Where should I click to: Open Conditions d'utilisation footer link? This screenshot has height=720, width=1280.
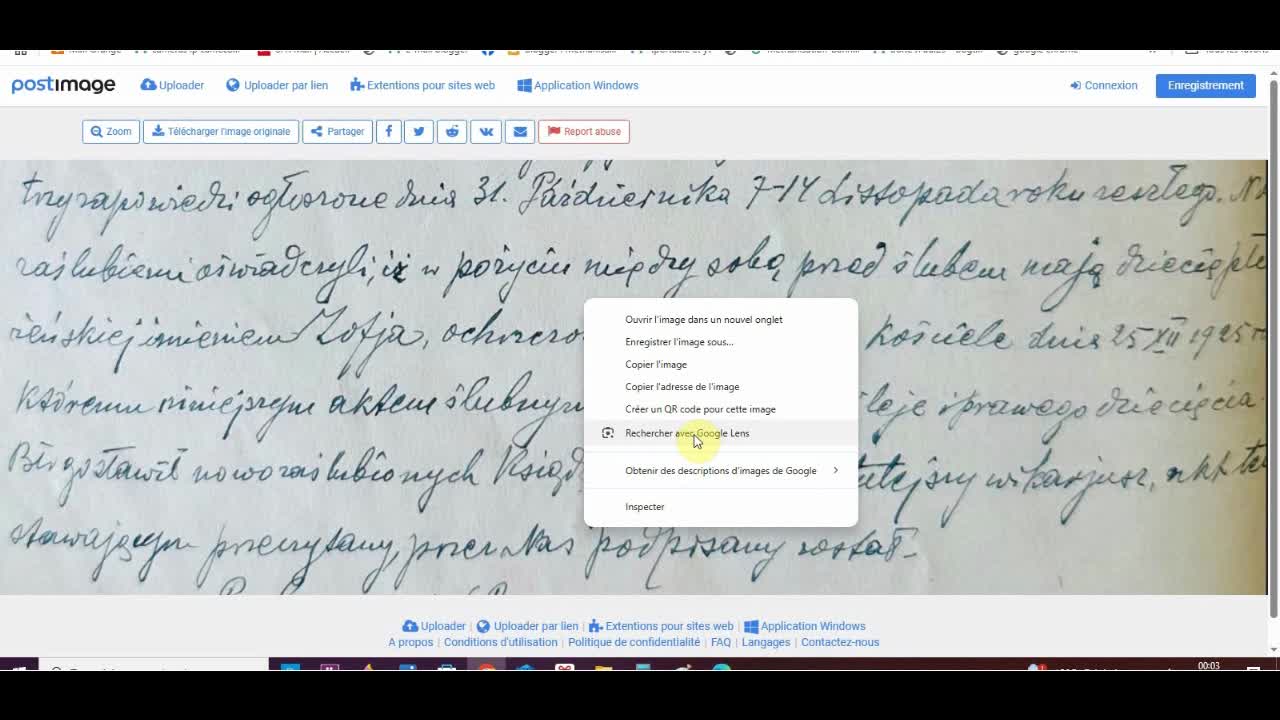coord(501,642)
